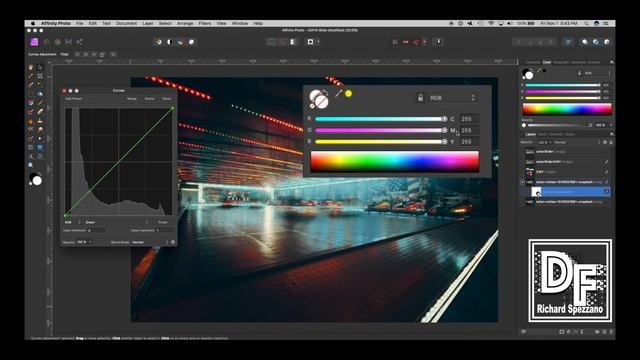Switch to Export Persona
Screen dimensions: 640x360
pyautogui.click(x=80, y=42)
